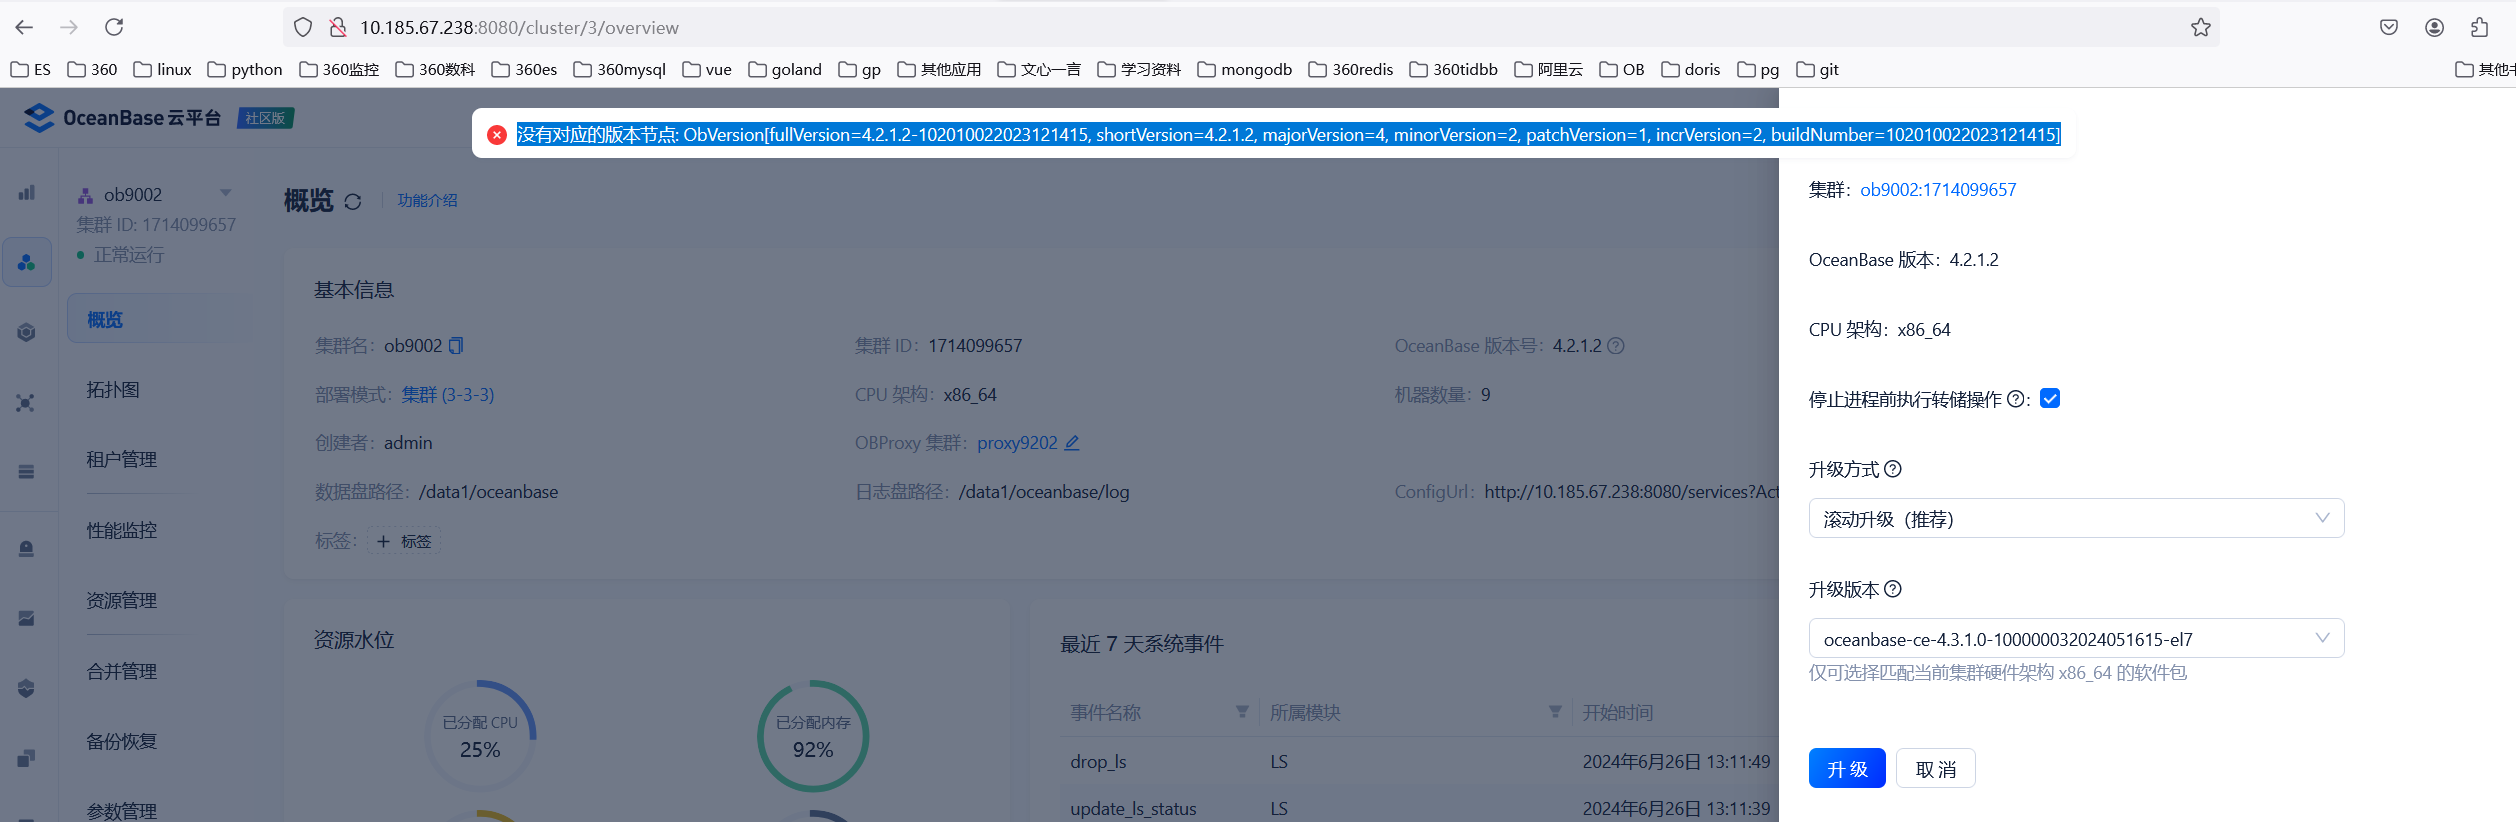The image size is (2516, 822).
Task: Open the OB bookmark folder
Action: click(x=1622, y=69)
